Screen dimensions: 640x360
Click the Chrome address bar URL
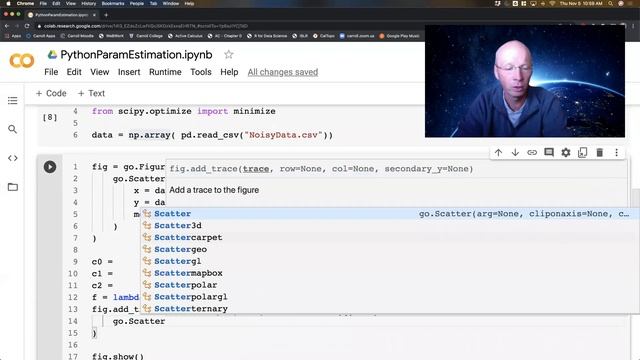point(146,26)
